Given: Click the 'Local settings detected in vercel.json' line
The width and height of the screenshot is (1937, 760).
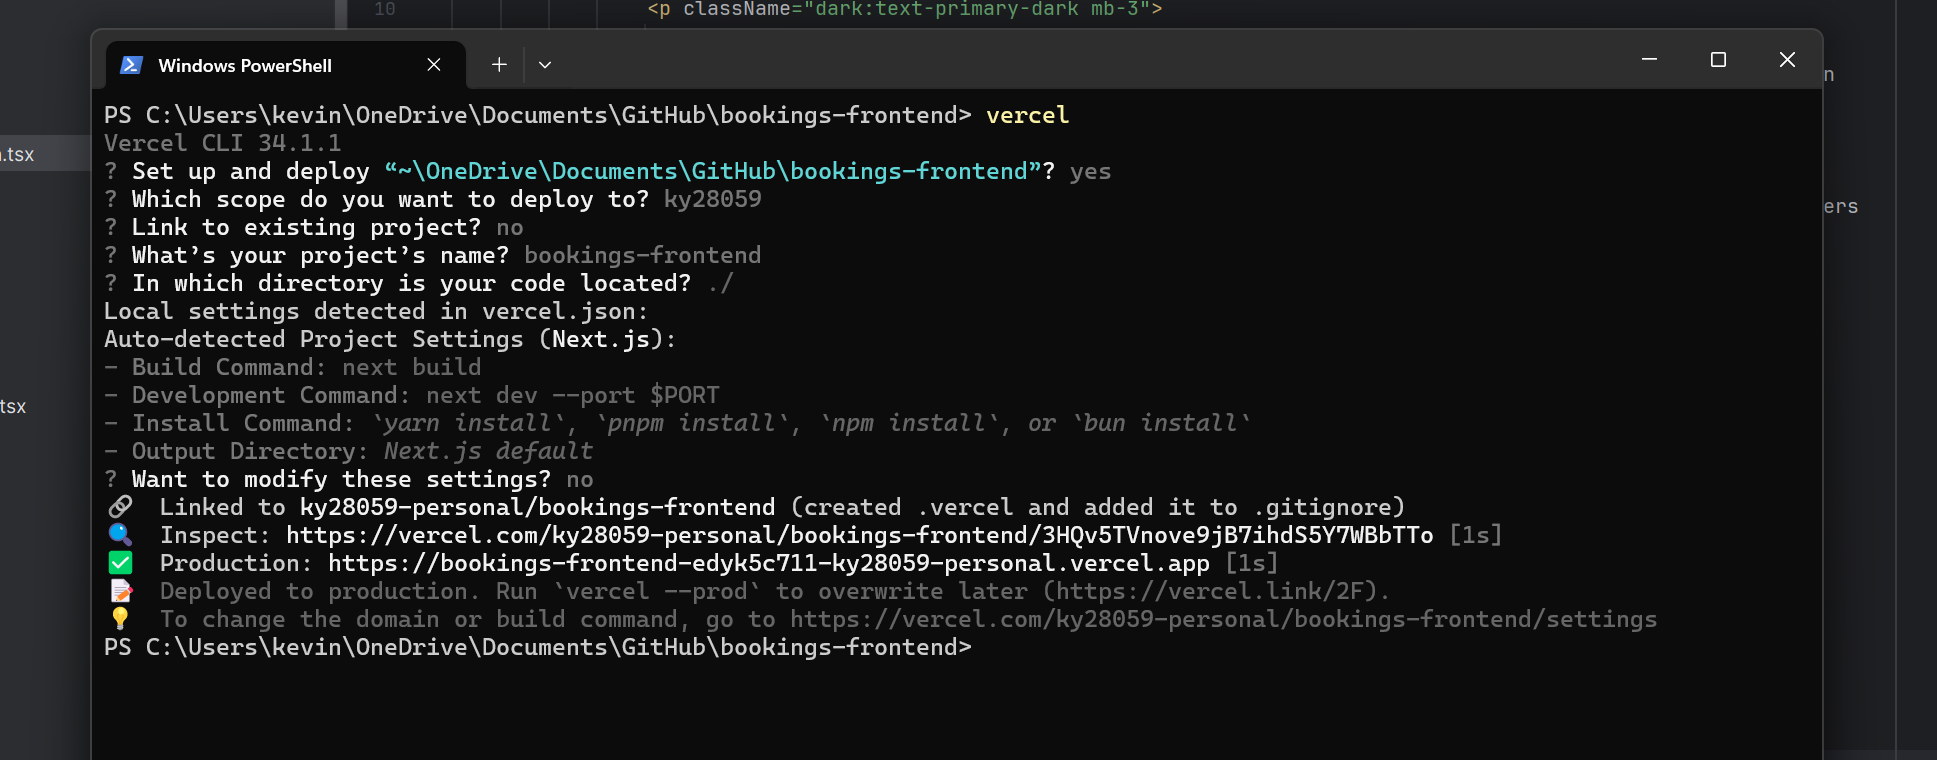Looking at the screenshot, I should click(377, 312).
